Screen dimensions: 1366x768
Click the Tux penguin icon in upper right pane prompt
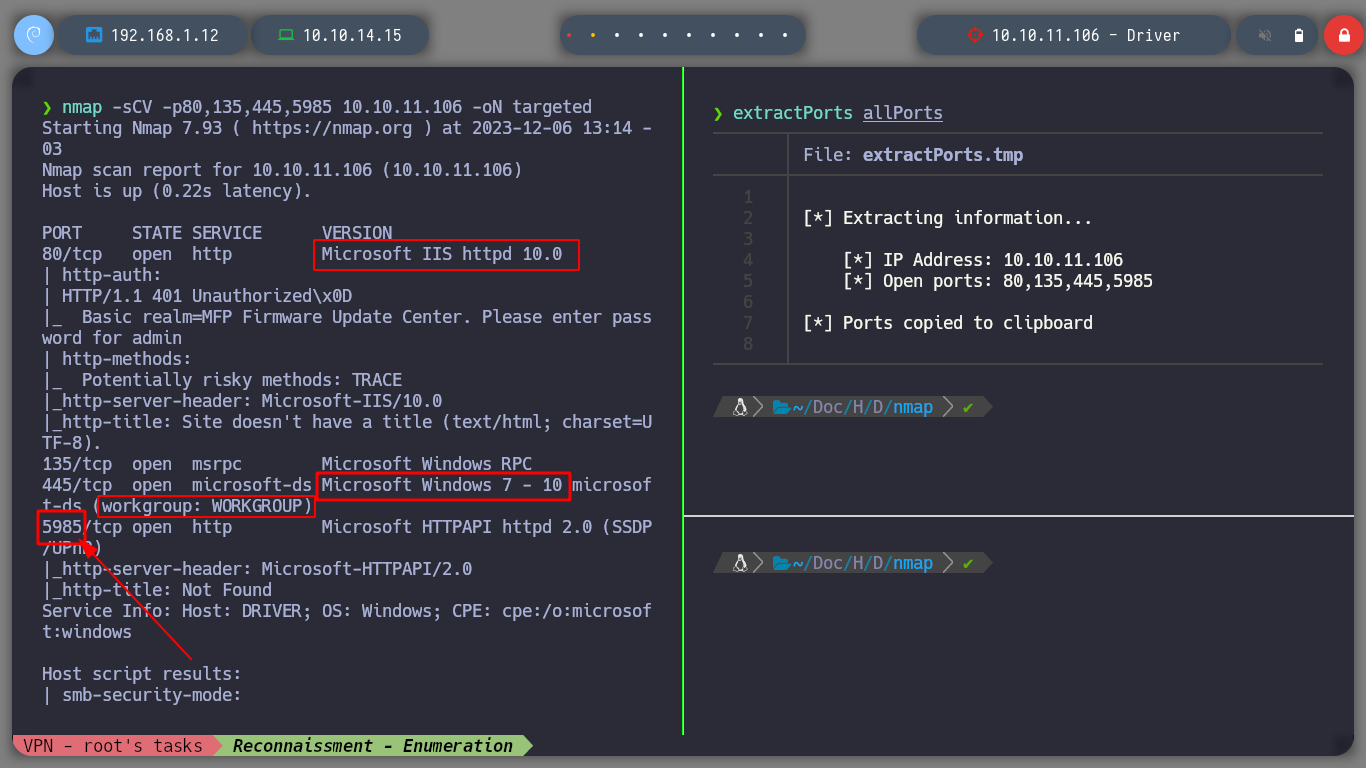point(740,407)
